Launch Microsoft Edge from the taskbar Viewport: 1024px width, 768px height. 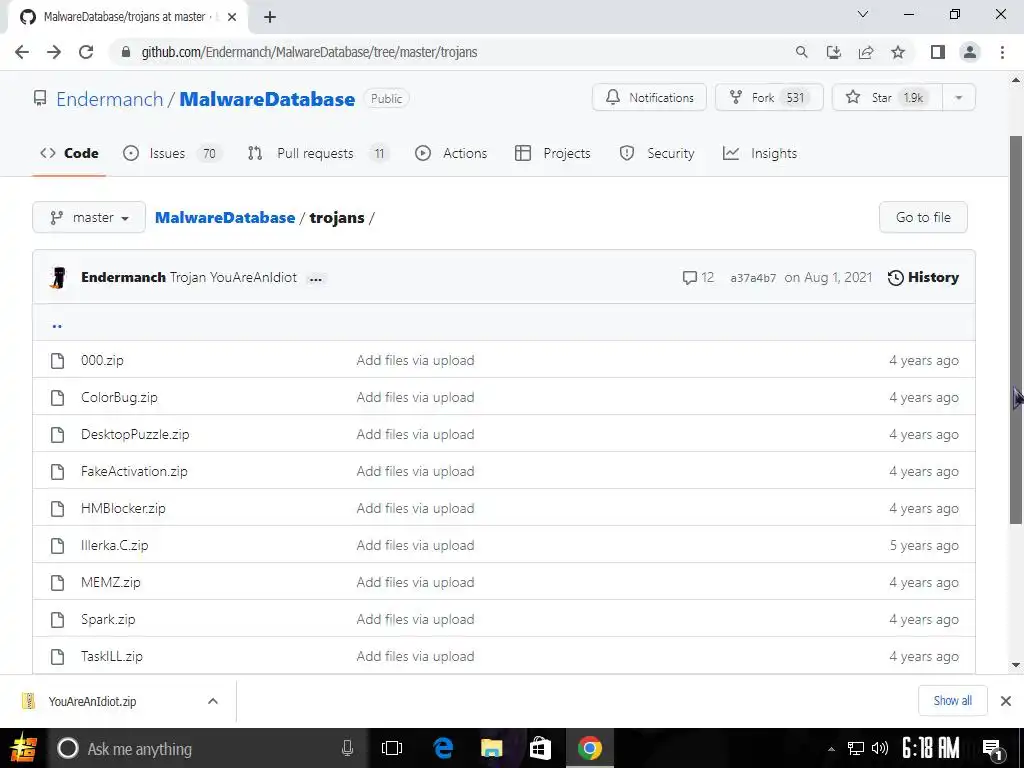point(443,748)
